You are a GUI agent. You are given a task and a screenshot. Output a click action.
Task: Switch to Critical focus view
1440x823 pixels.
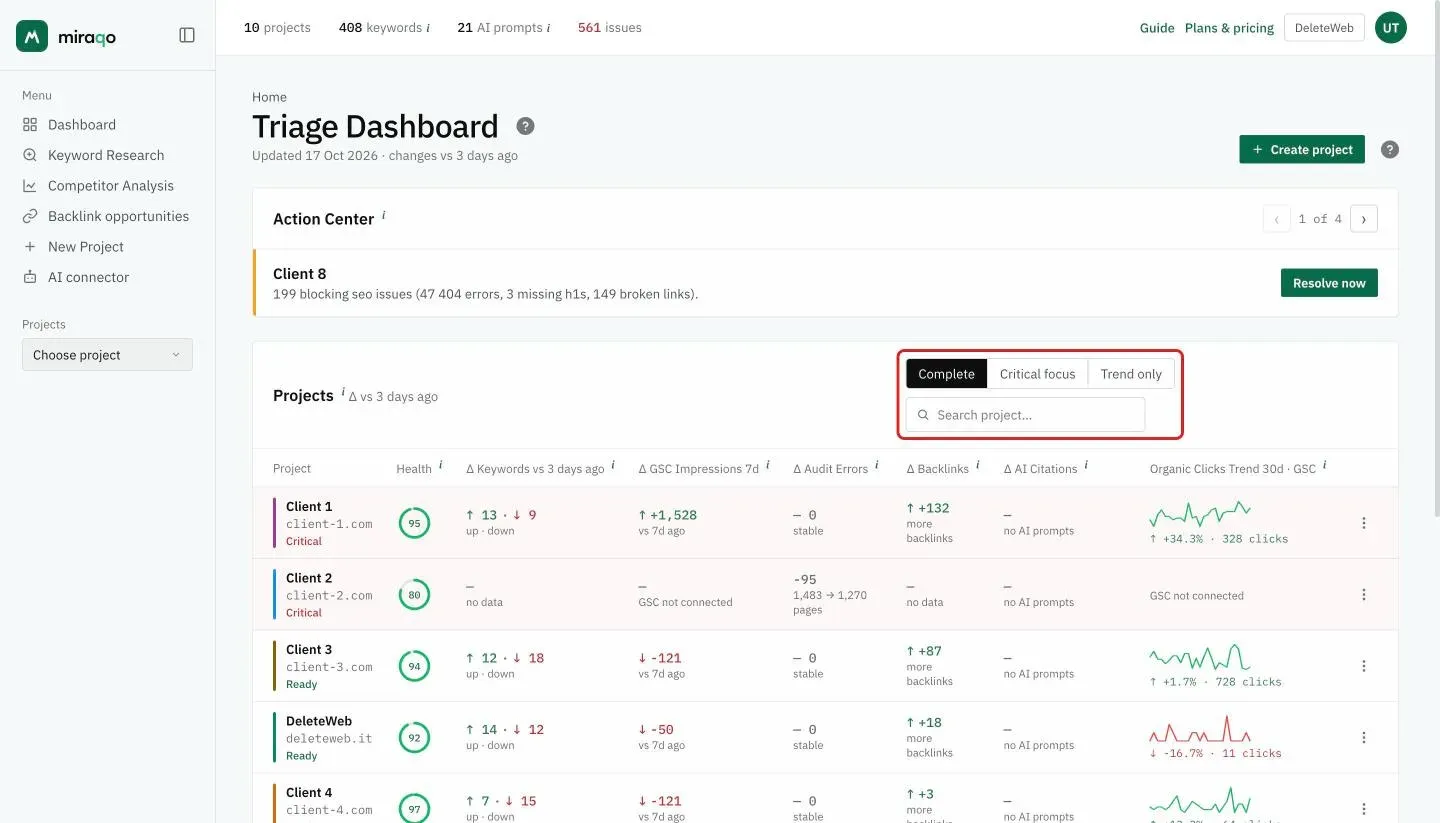1037,374
